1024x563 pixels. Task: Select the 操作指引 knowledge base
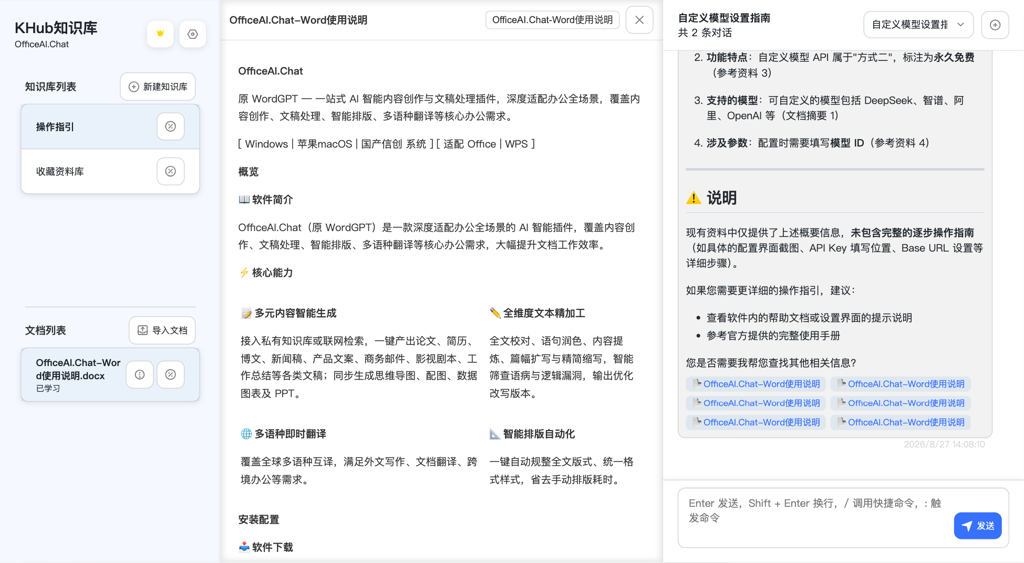click(110, 127)
